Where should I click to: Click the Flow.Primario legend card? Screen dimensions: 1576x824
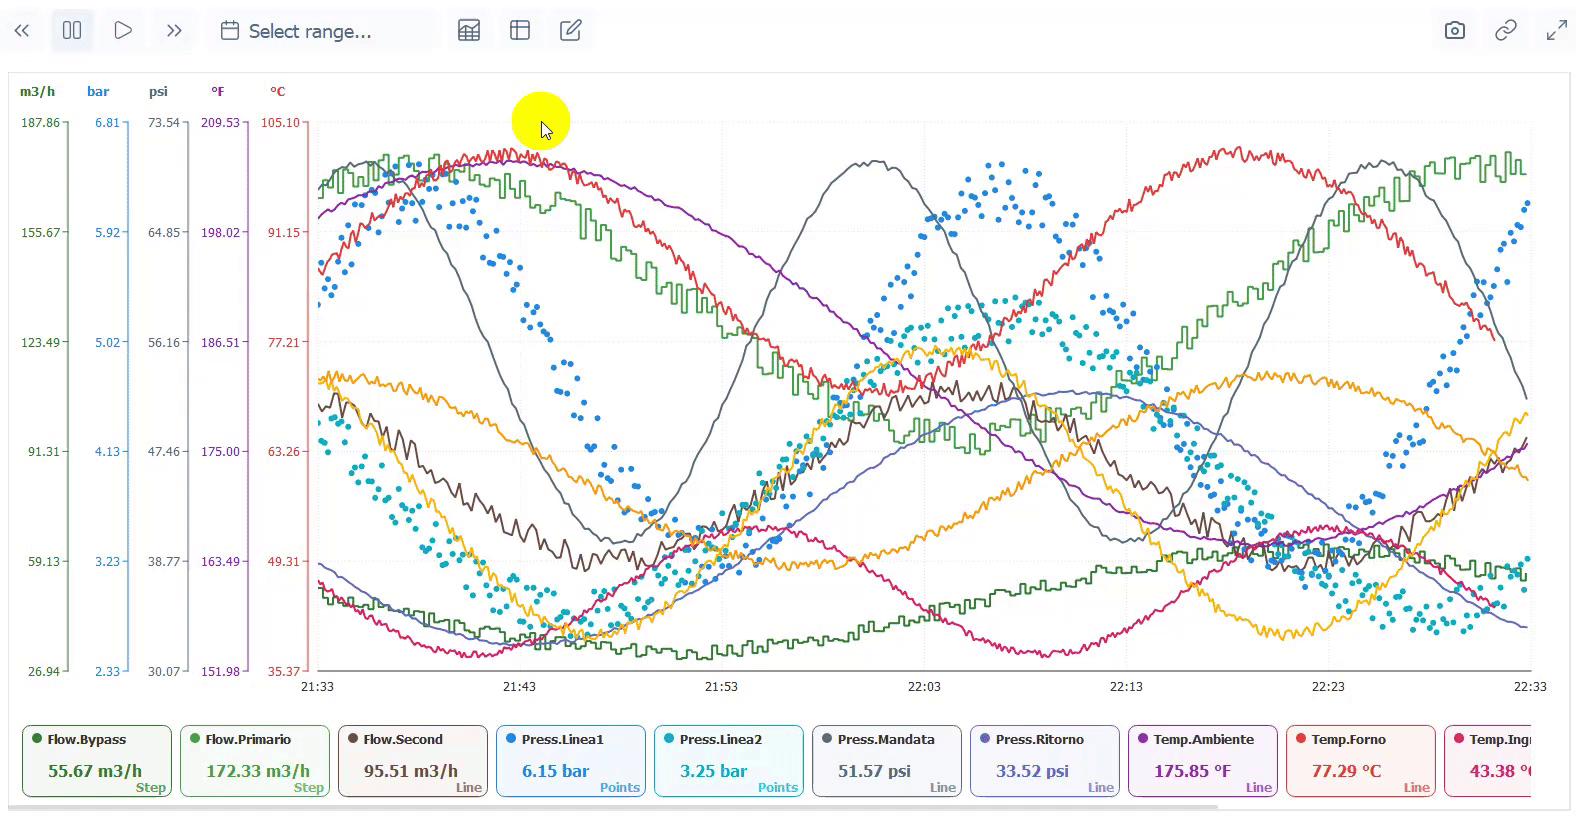(x=254, y=760)
